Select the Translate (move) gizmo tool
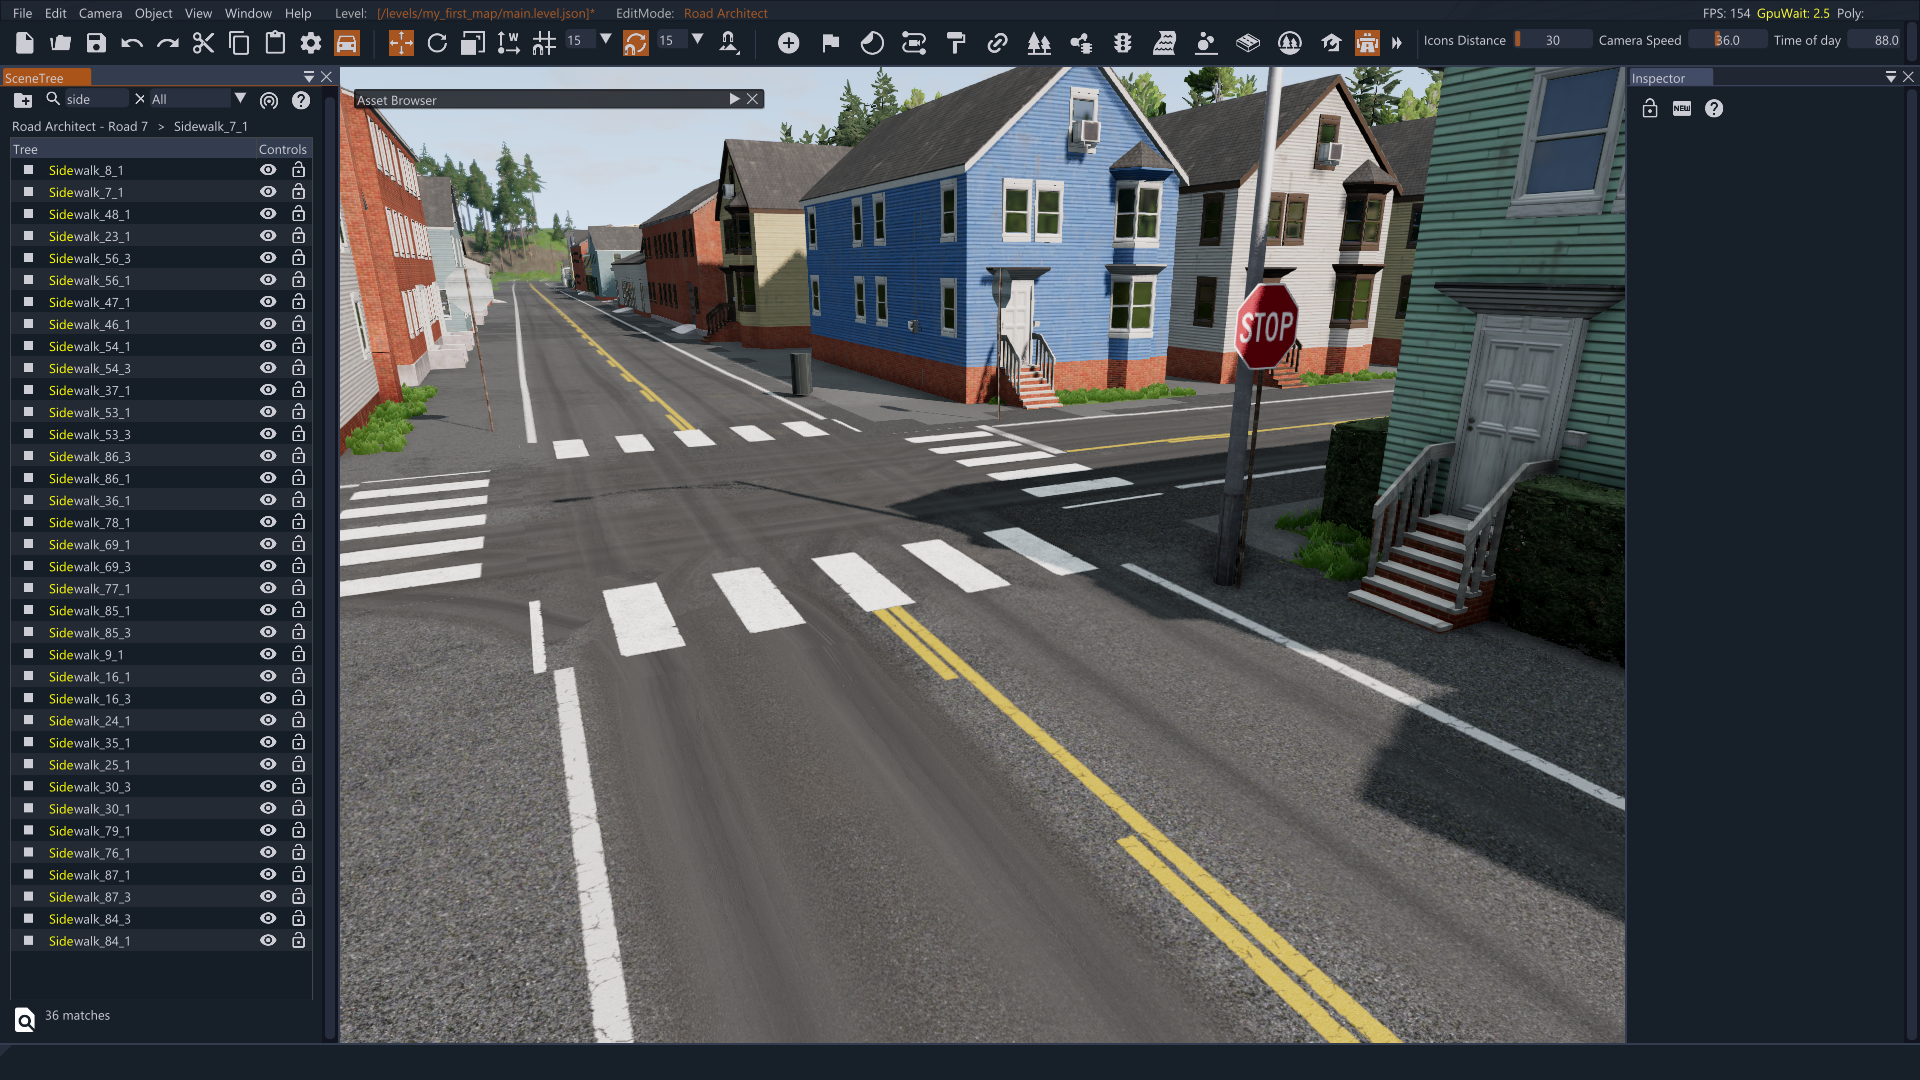Image resolution: width=1920 pixels, height=1080 pixels. (x=401, y=42)
